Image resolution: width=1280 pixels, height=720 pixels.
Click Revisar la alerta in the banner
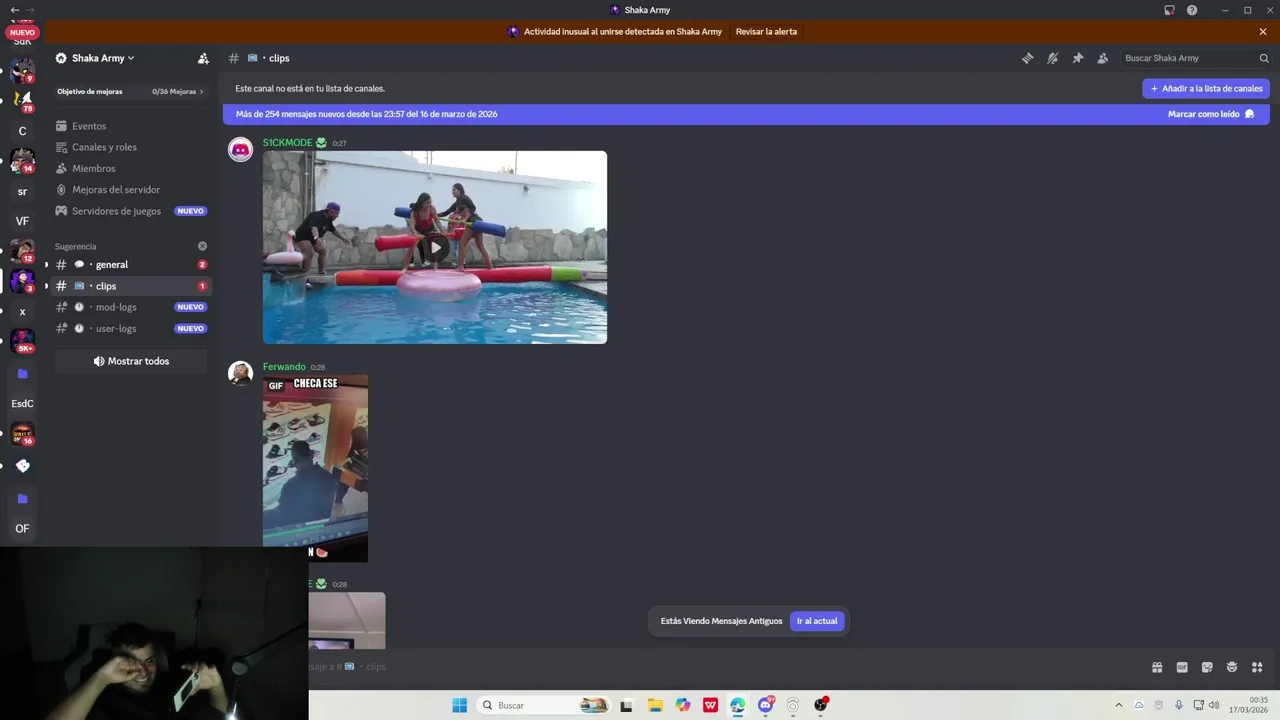point(766,32)
